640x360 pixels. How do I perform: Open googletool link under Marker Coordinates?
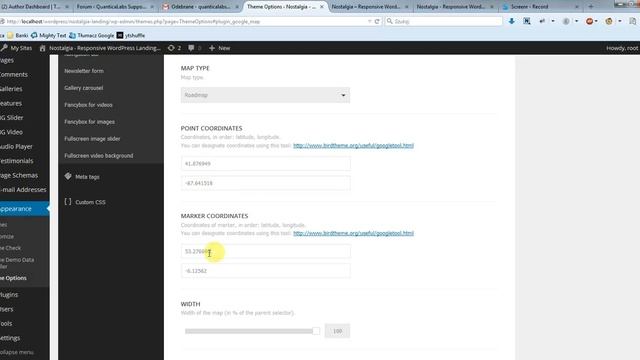point(353,233)
